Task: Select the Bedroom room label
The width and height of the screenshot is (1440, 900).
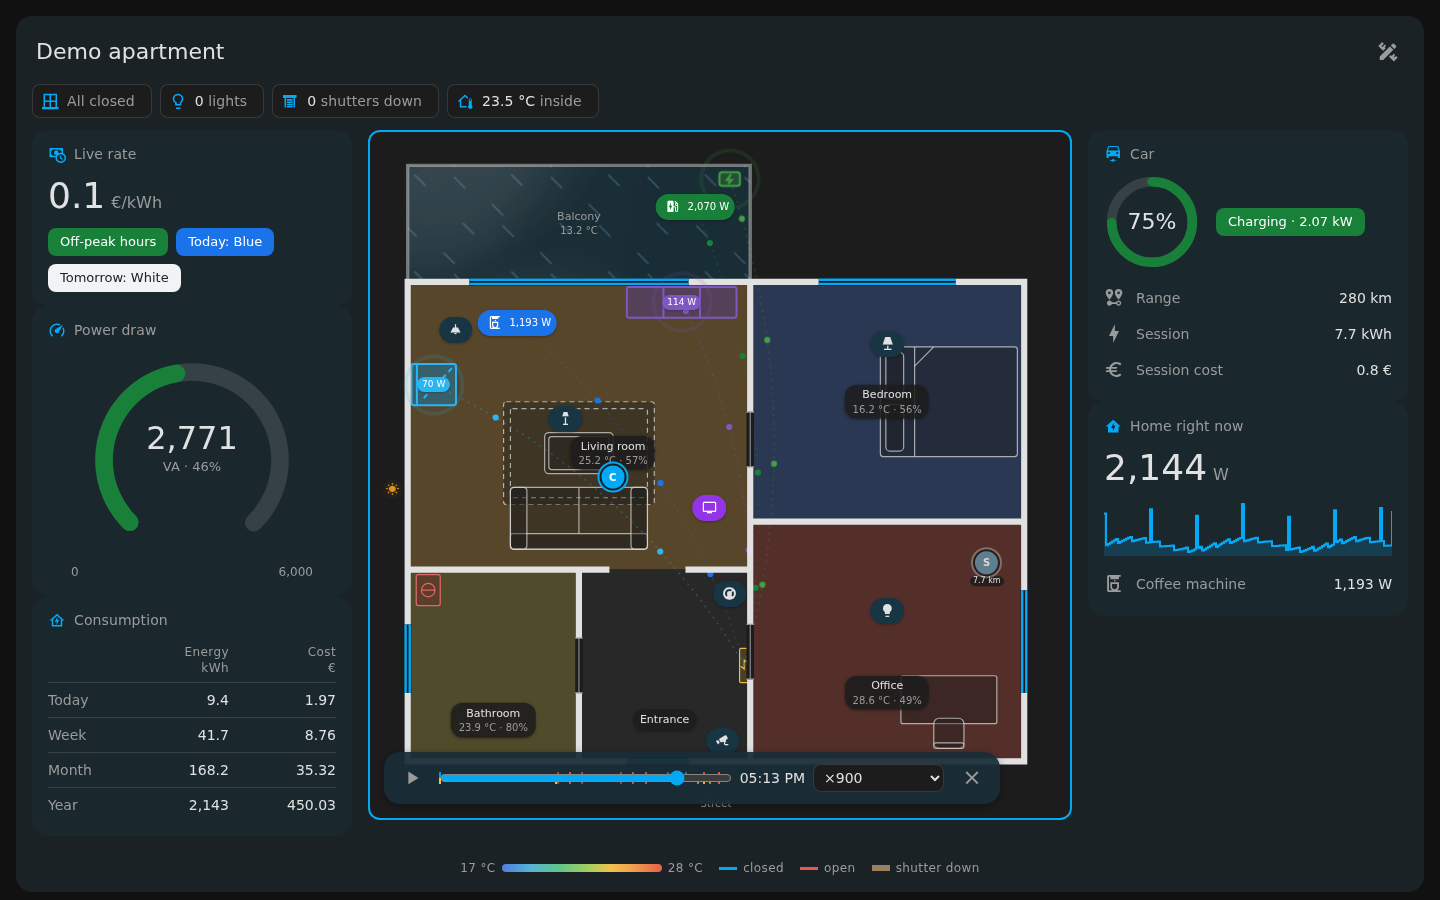Action: (x=887, y=401)
